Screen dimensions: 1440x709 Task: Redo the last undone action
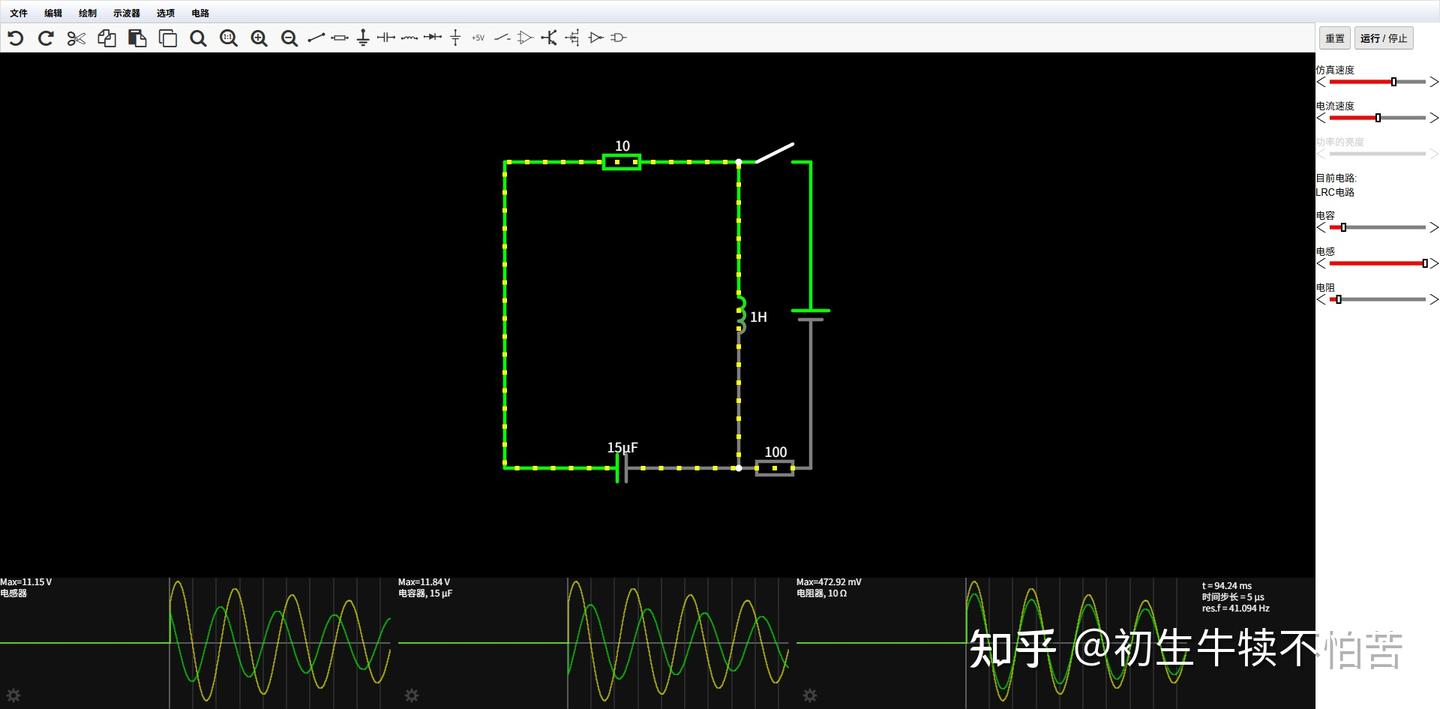(46, 38)
